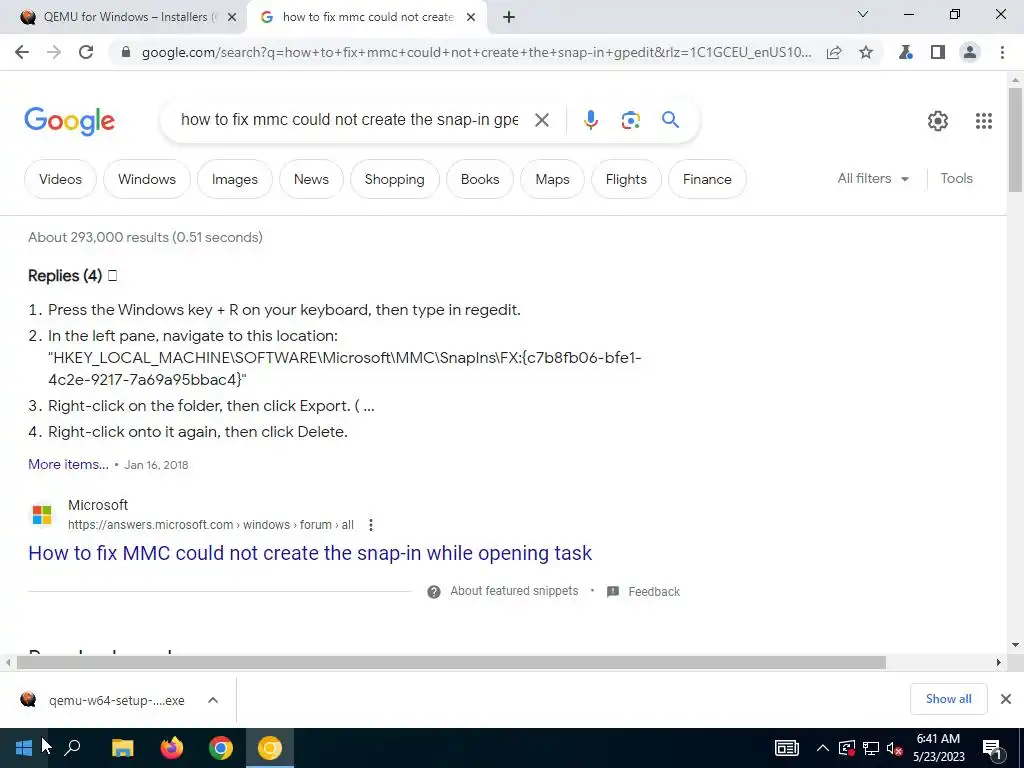Click the horizontal scrollbar thumb
This screenshot has width=1024, height=768.
point(451,663)
